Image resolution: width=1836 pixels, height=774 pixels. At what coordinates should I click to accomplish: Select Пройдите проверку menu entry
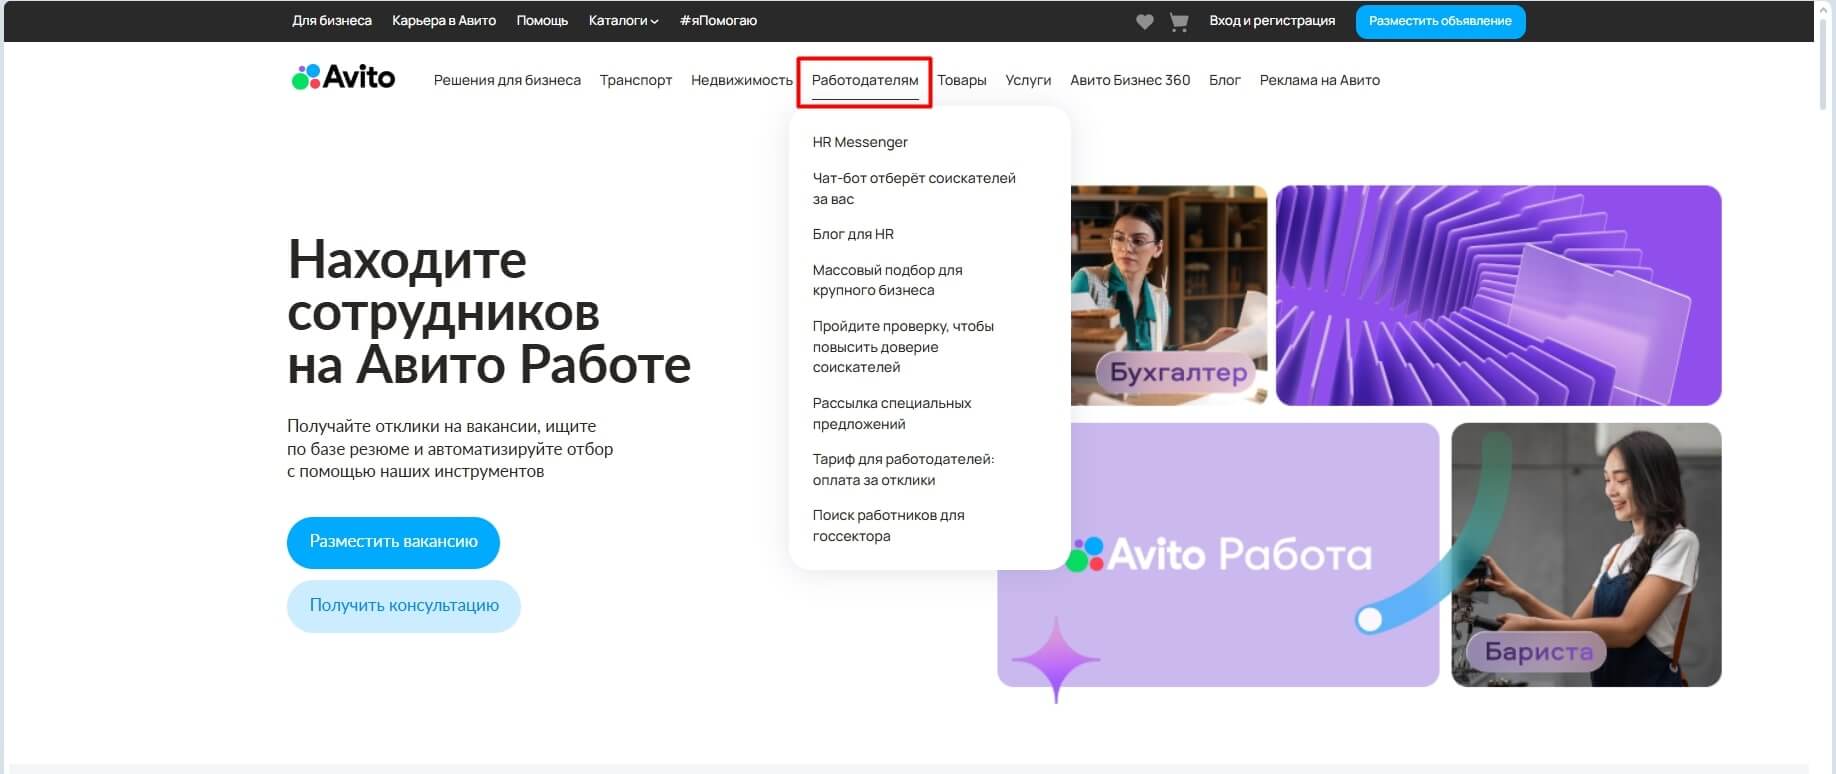[x=903, y=346]
